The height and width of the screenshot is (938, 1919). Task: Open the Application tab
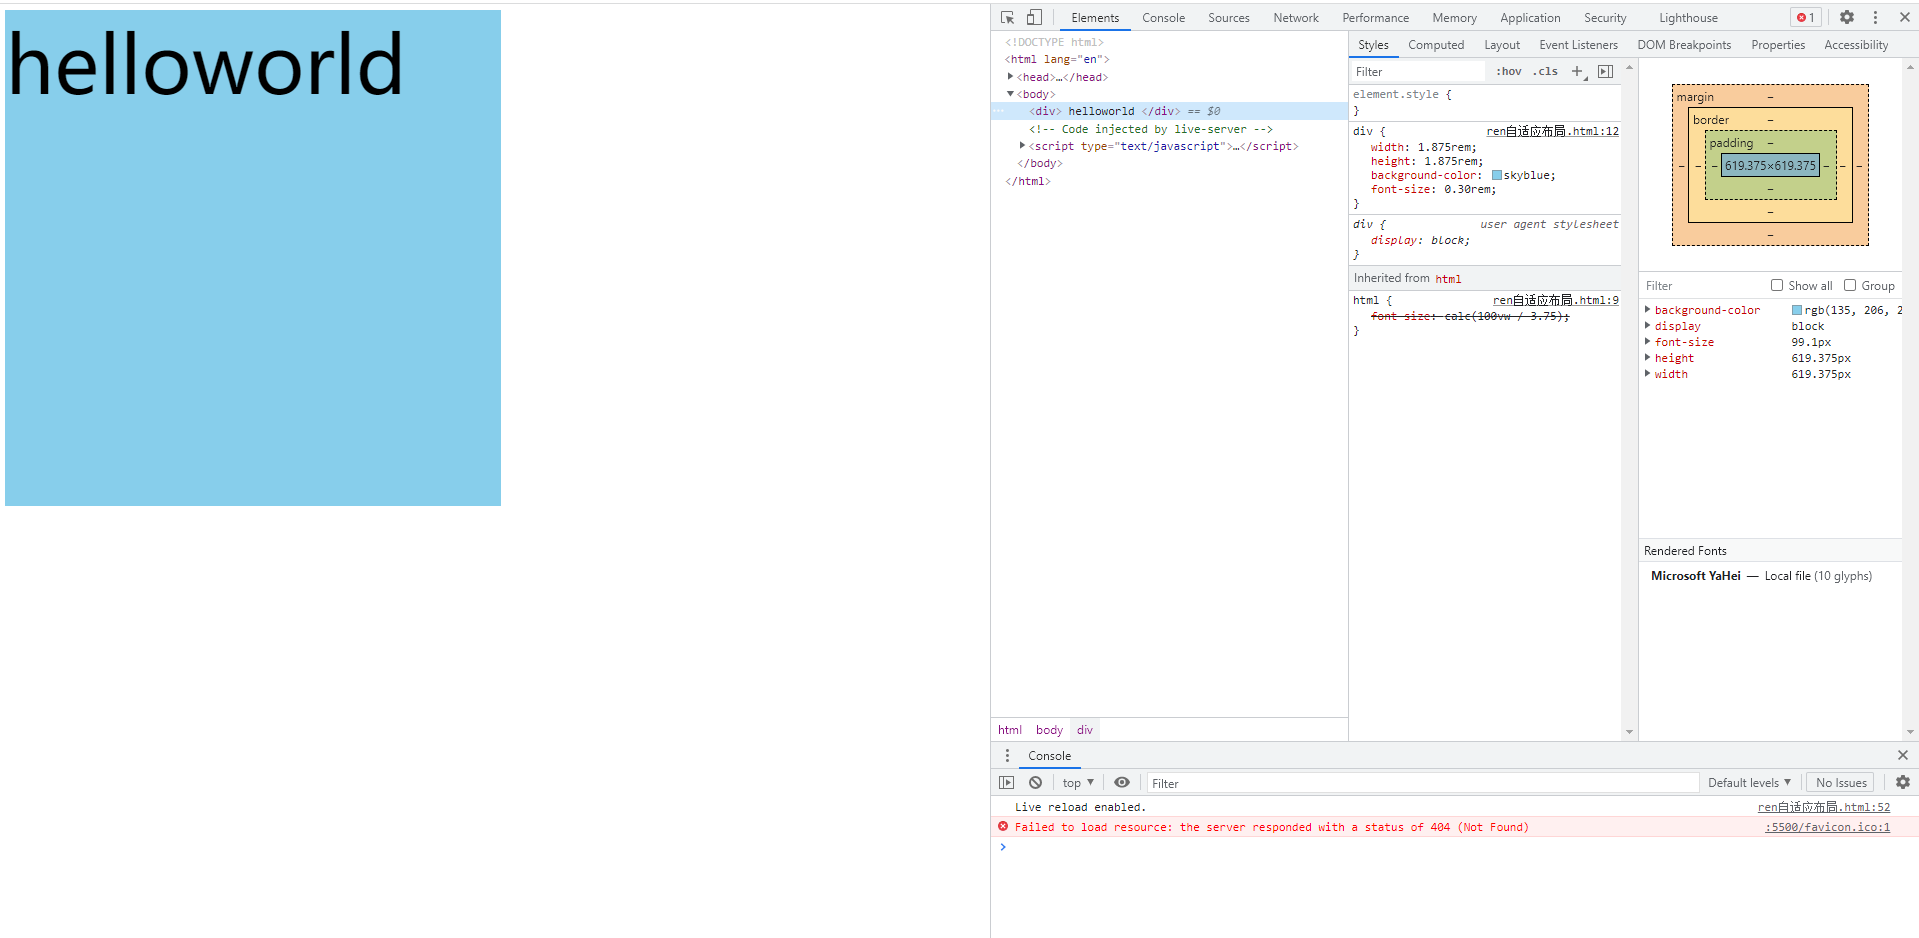coord(1530,18)
